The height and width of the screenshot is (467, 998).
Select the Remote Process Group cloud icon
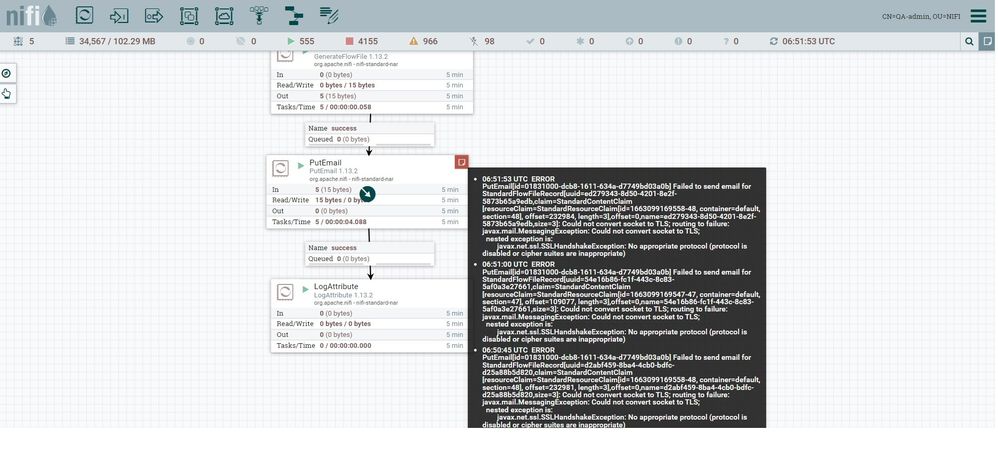(x=224, y=15)
